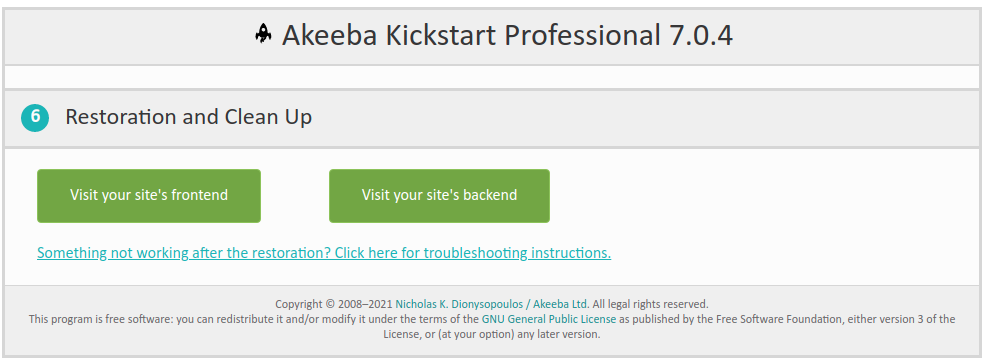Click the "Copyright © 2008–2021" text
The image size is (984, 362).
334,304
